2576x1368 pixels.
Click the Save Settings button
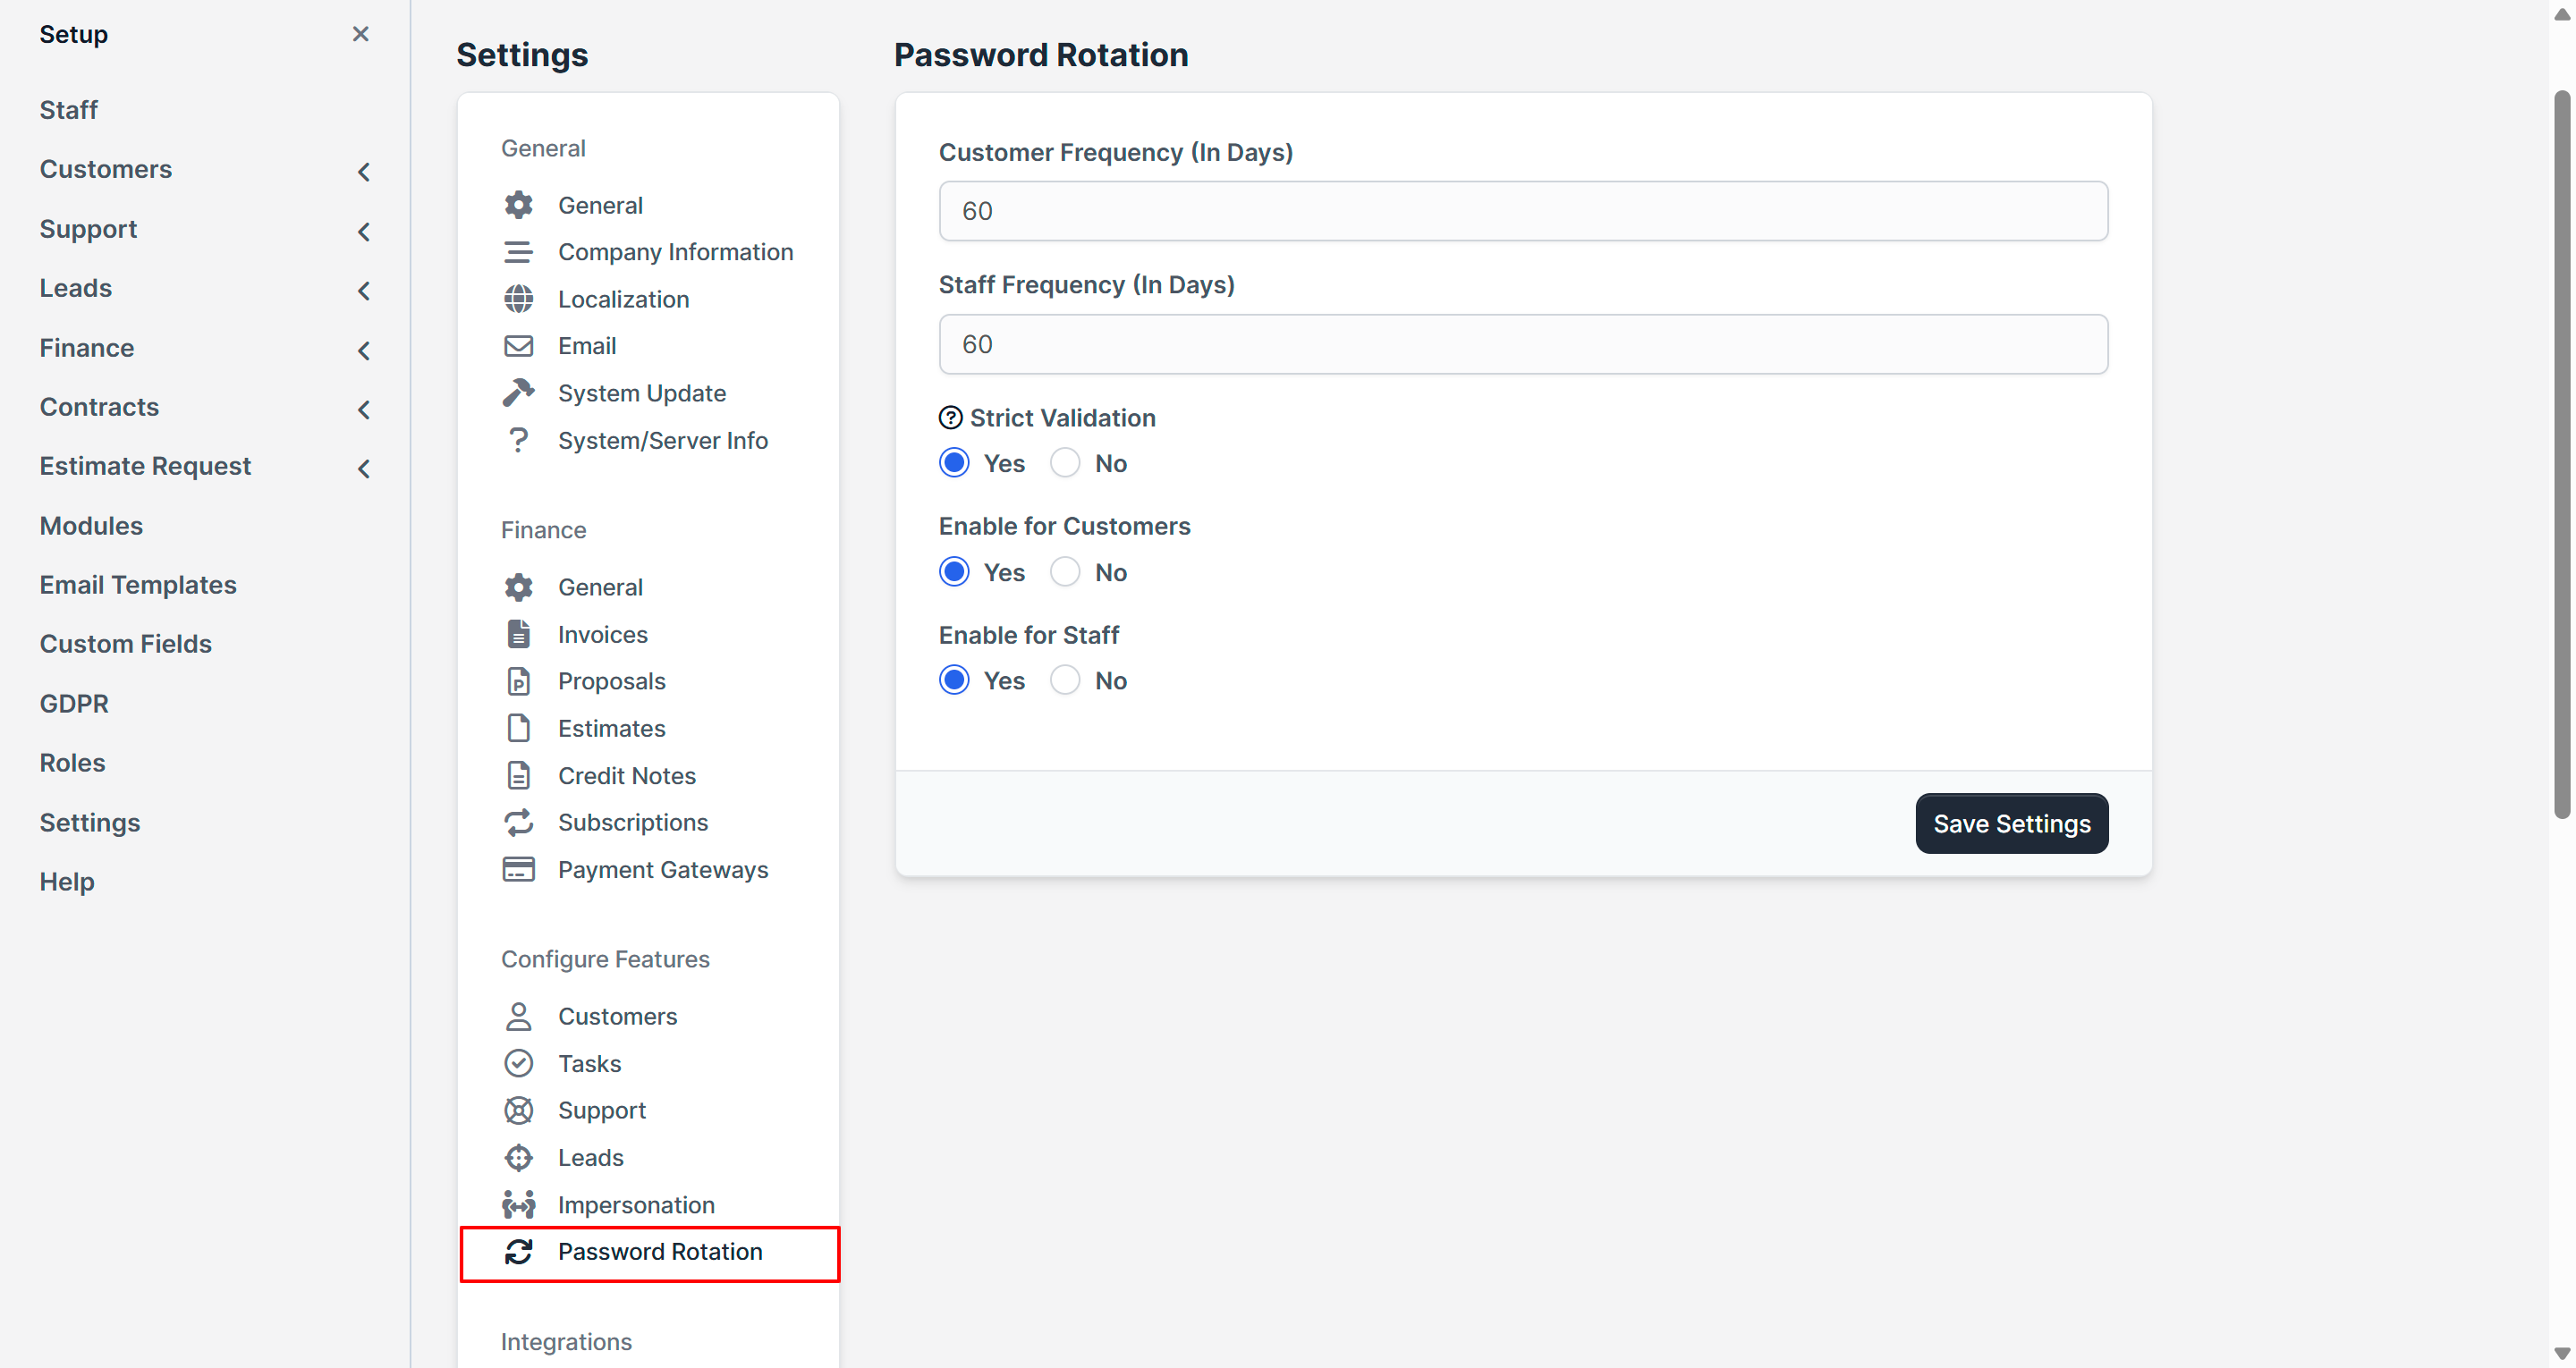coord(2011,823)
